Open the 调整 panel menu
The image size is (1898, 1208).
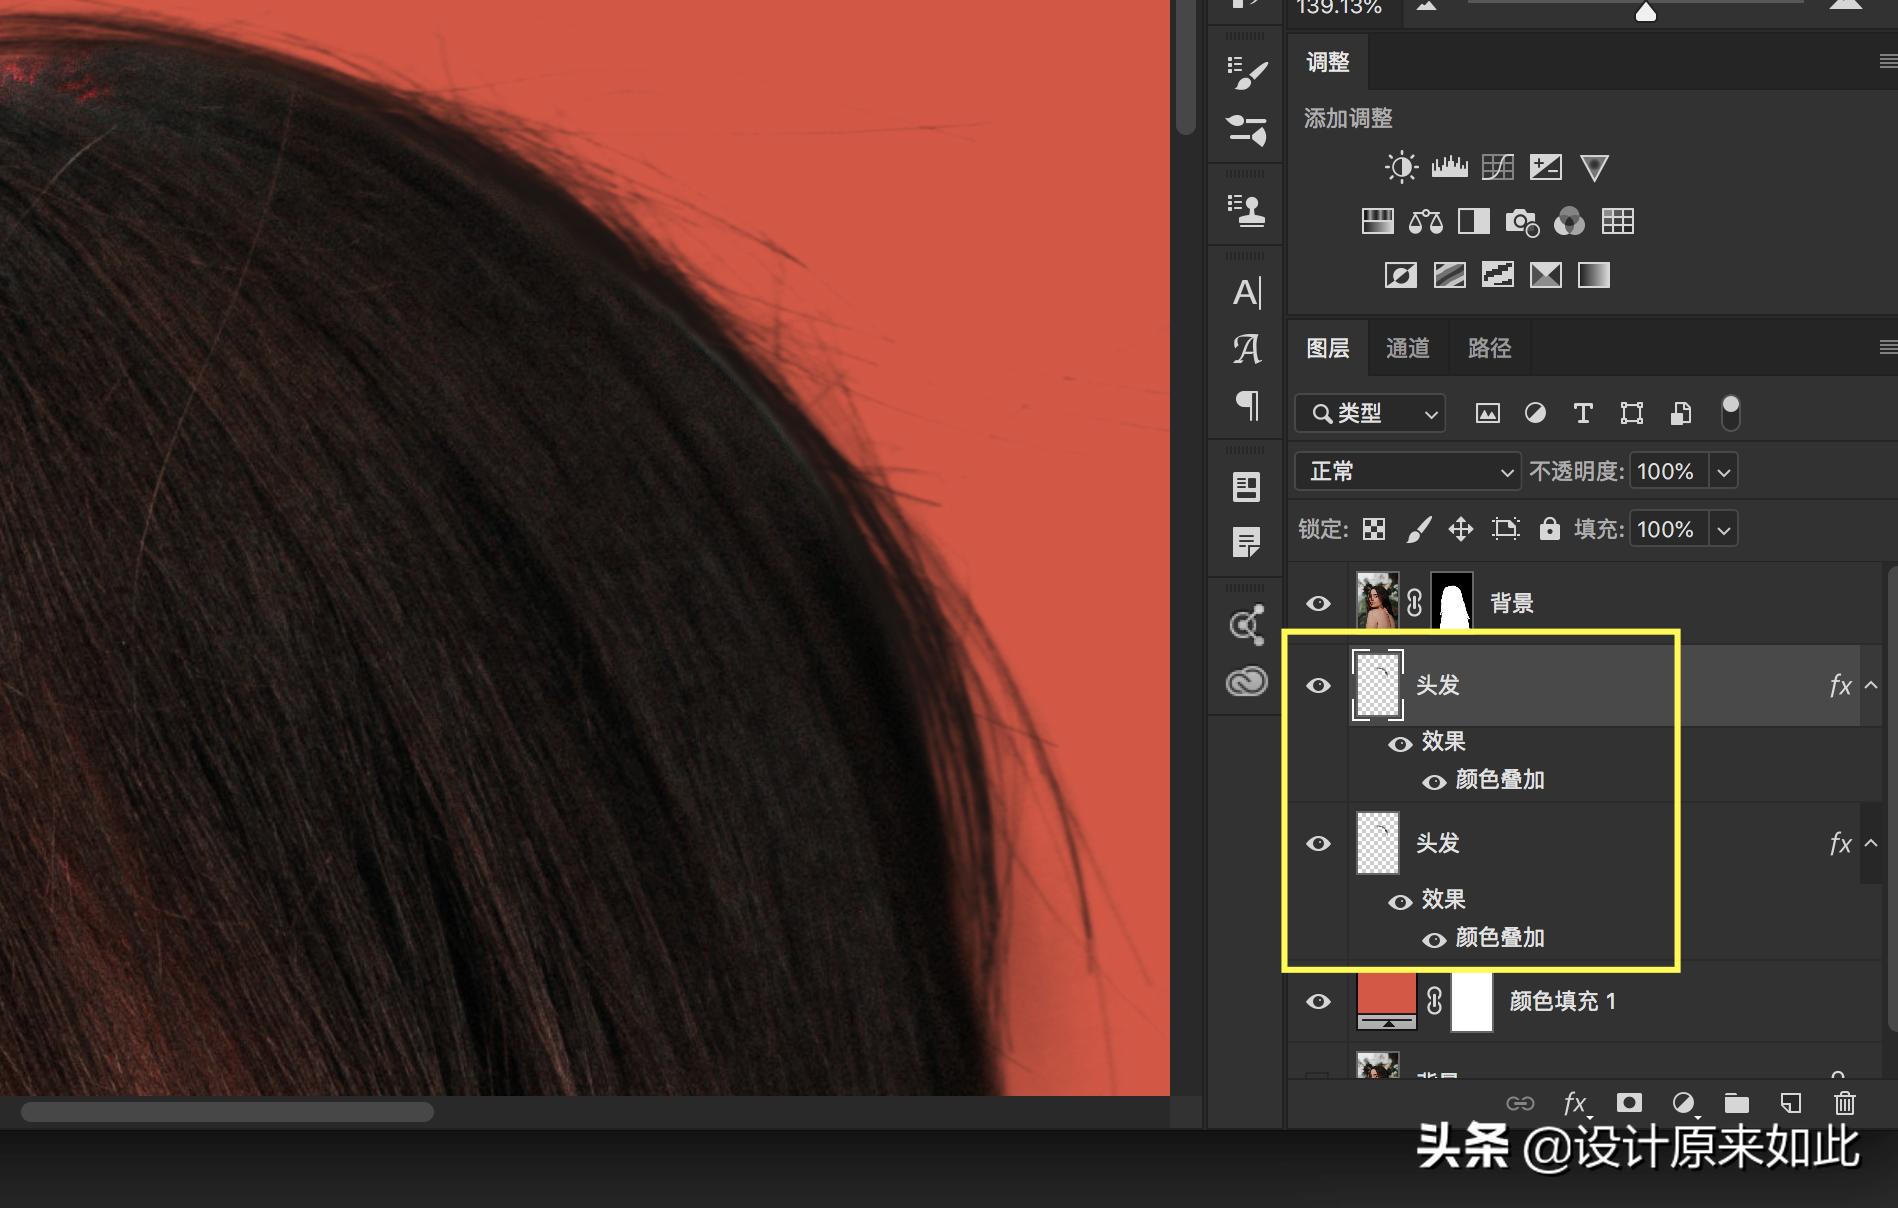point(1888,62)
